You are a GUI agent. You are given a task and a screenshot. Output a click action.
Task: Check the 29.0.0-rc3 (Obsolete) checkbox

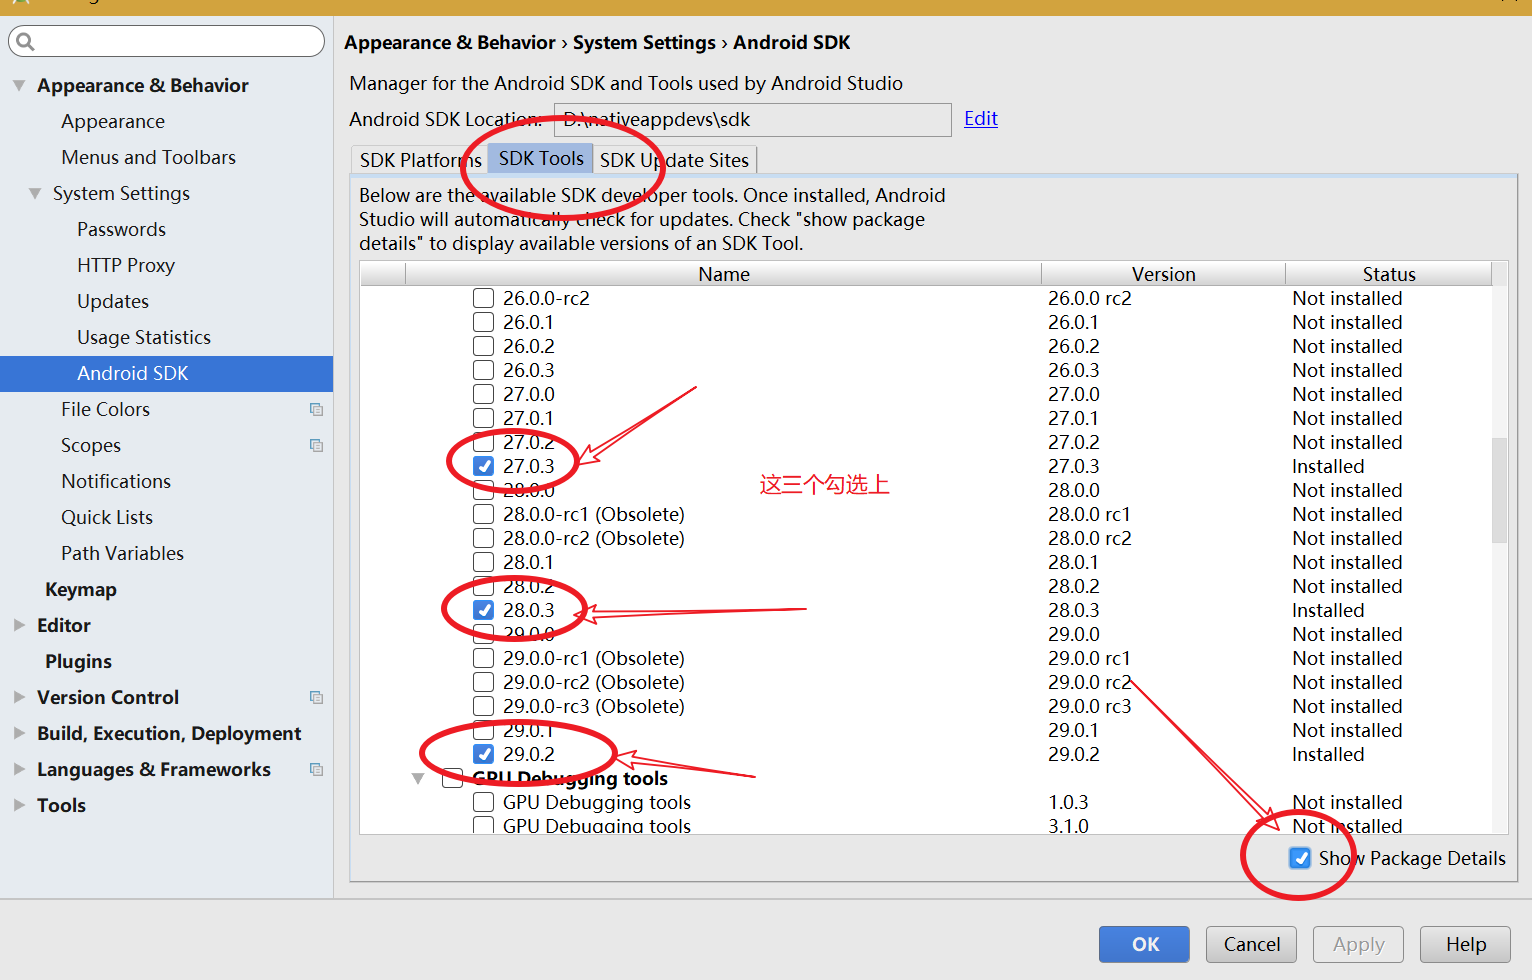[483, 706]
